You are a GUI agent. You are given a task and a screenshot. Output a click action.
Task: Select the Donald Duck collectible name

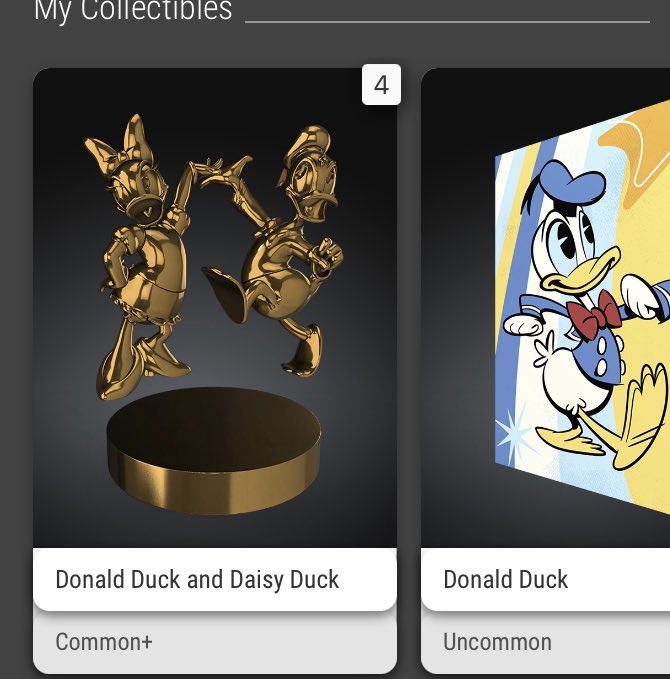click(505, 579)
